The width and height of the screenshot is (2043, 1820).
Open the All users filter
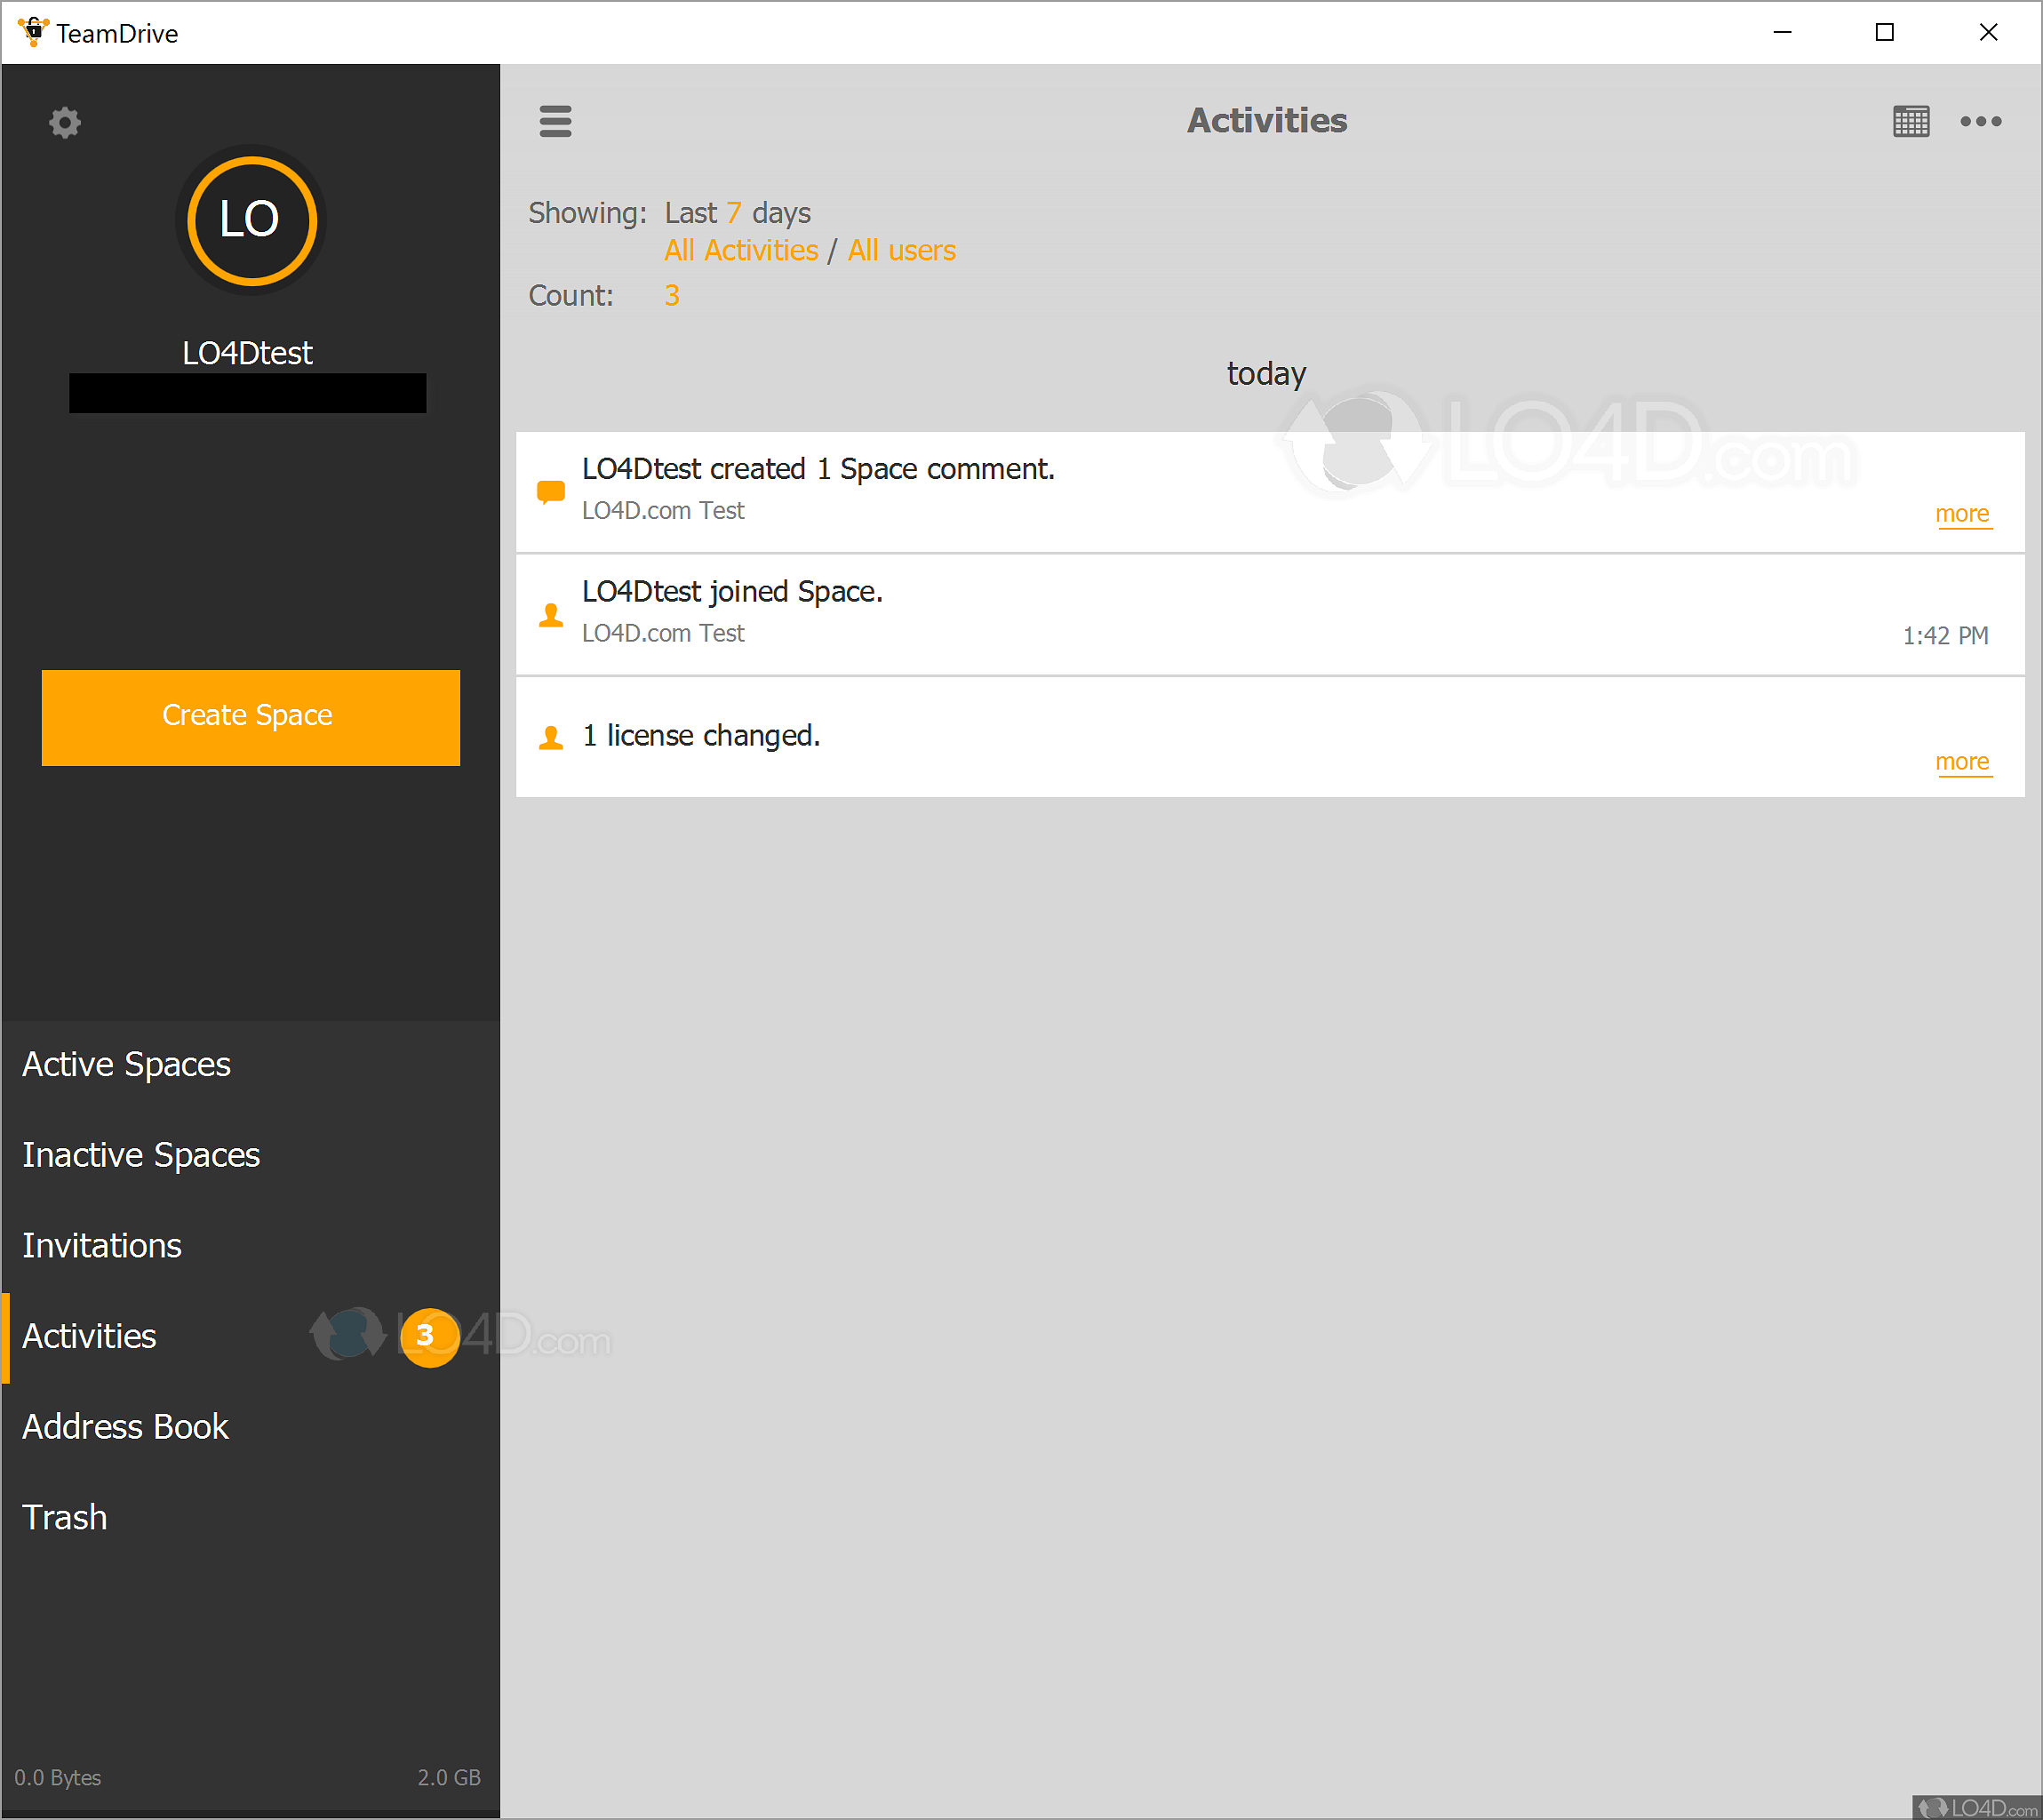(x=901, y=250)
